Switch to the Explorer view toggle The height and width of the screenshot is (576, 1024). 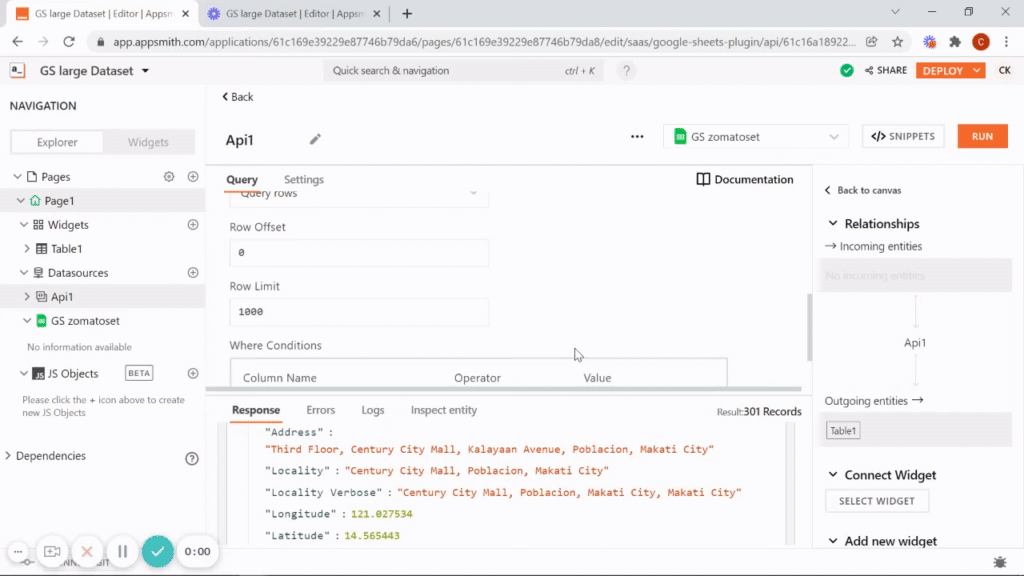point(57,142)
